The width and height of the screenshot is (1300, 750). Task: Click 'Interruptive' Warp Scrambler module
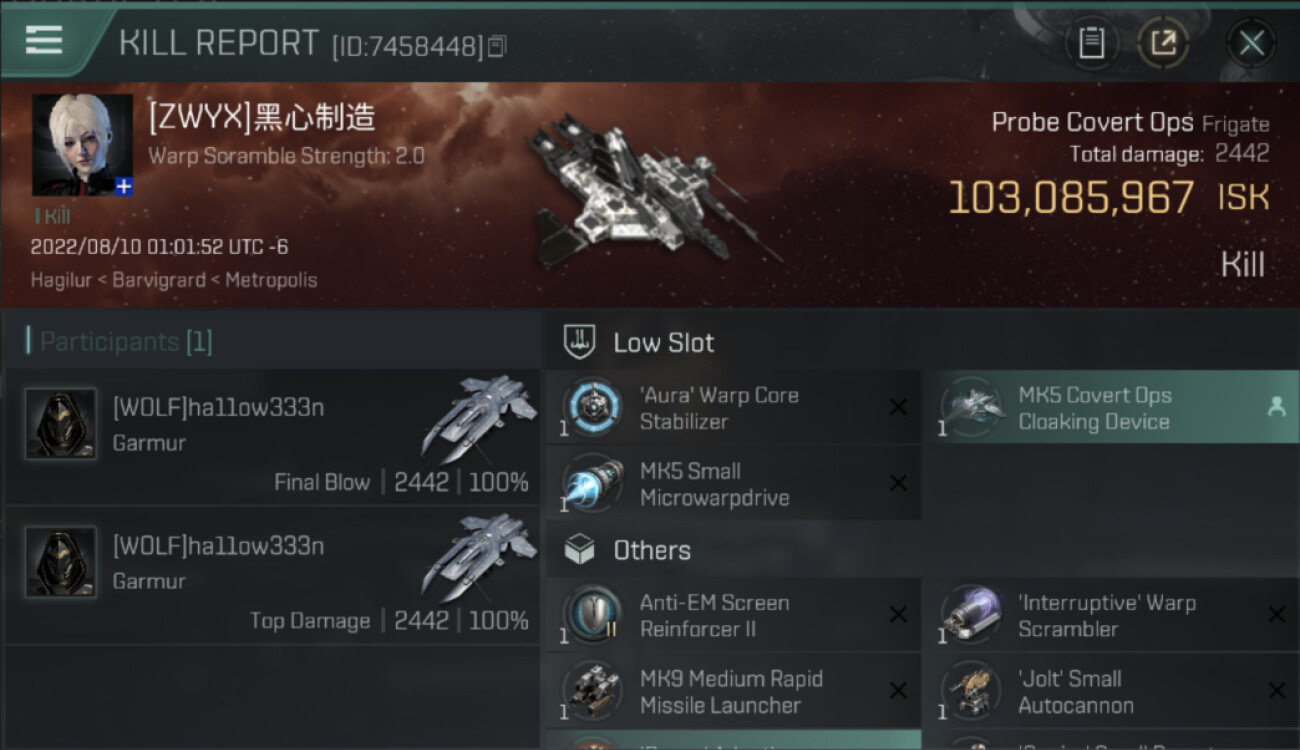[x=1111, y=616]
